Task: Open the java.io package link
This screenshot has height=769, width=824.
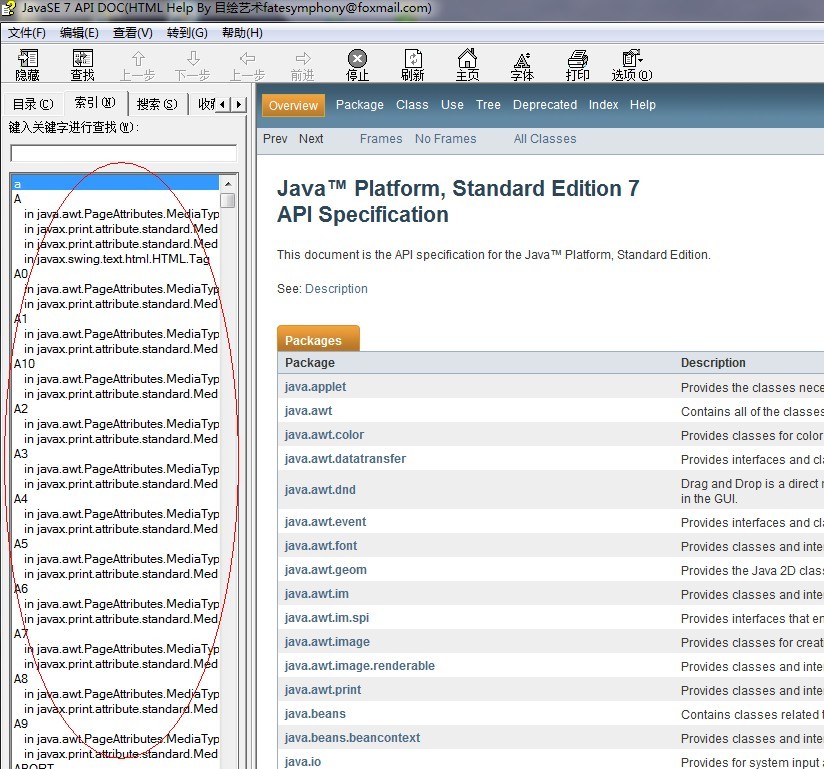Action: click(x=303, y=762)
